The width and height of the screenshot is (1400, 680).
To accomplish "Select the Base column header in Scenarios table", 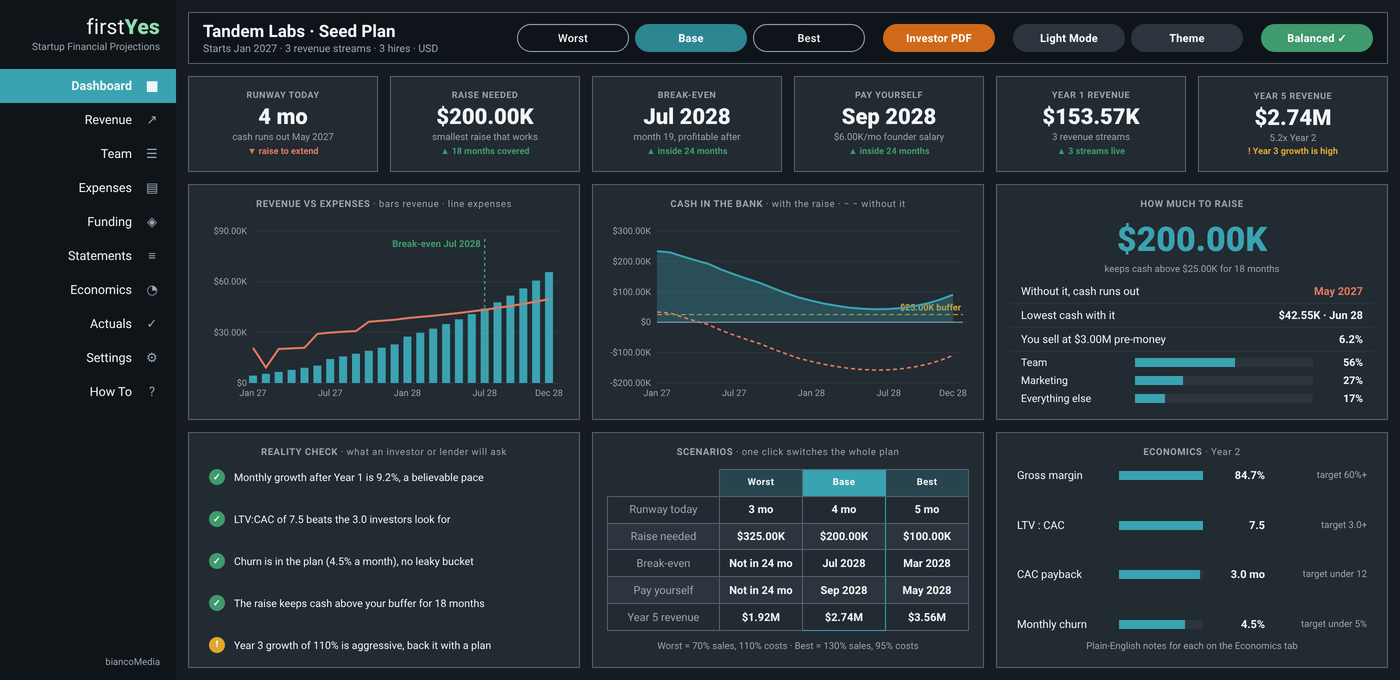I will pyautogui.click(x=844, y=482).
